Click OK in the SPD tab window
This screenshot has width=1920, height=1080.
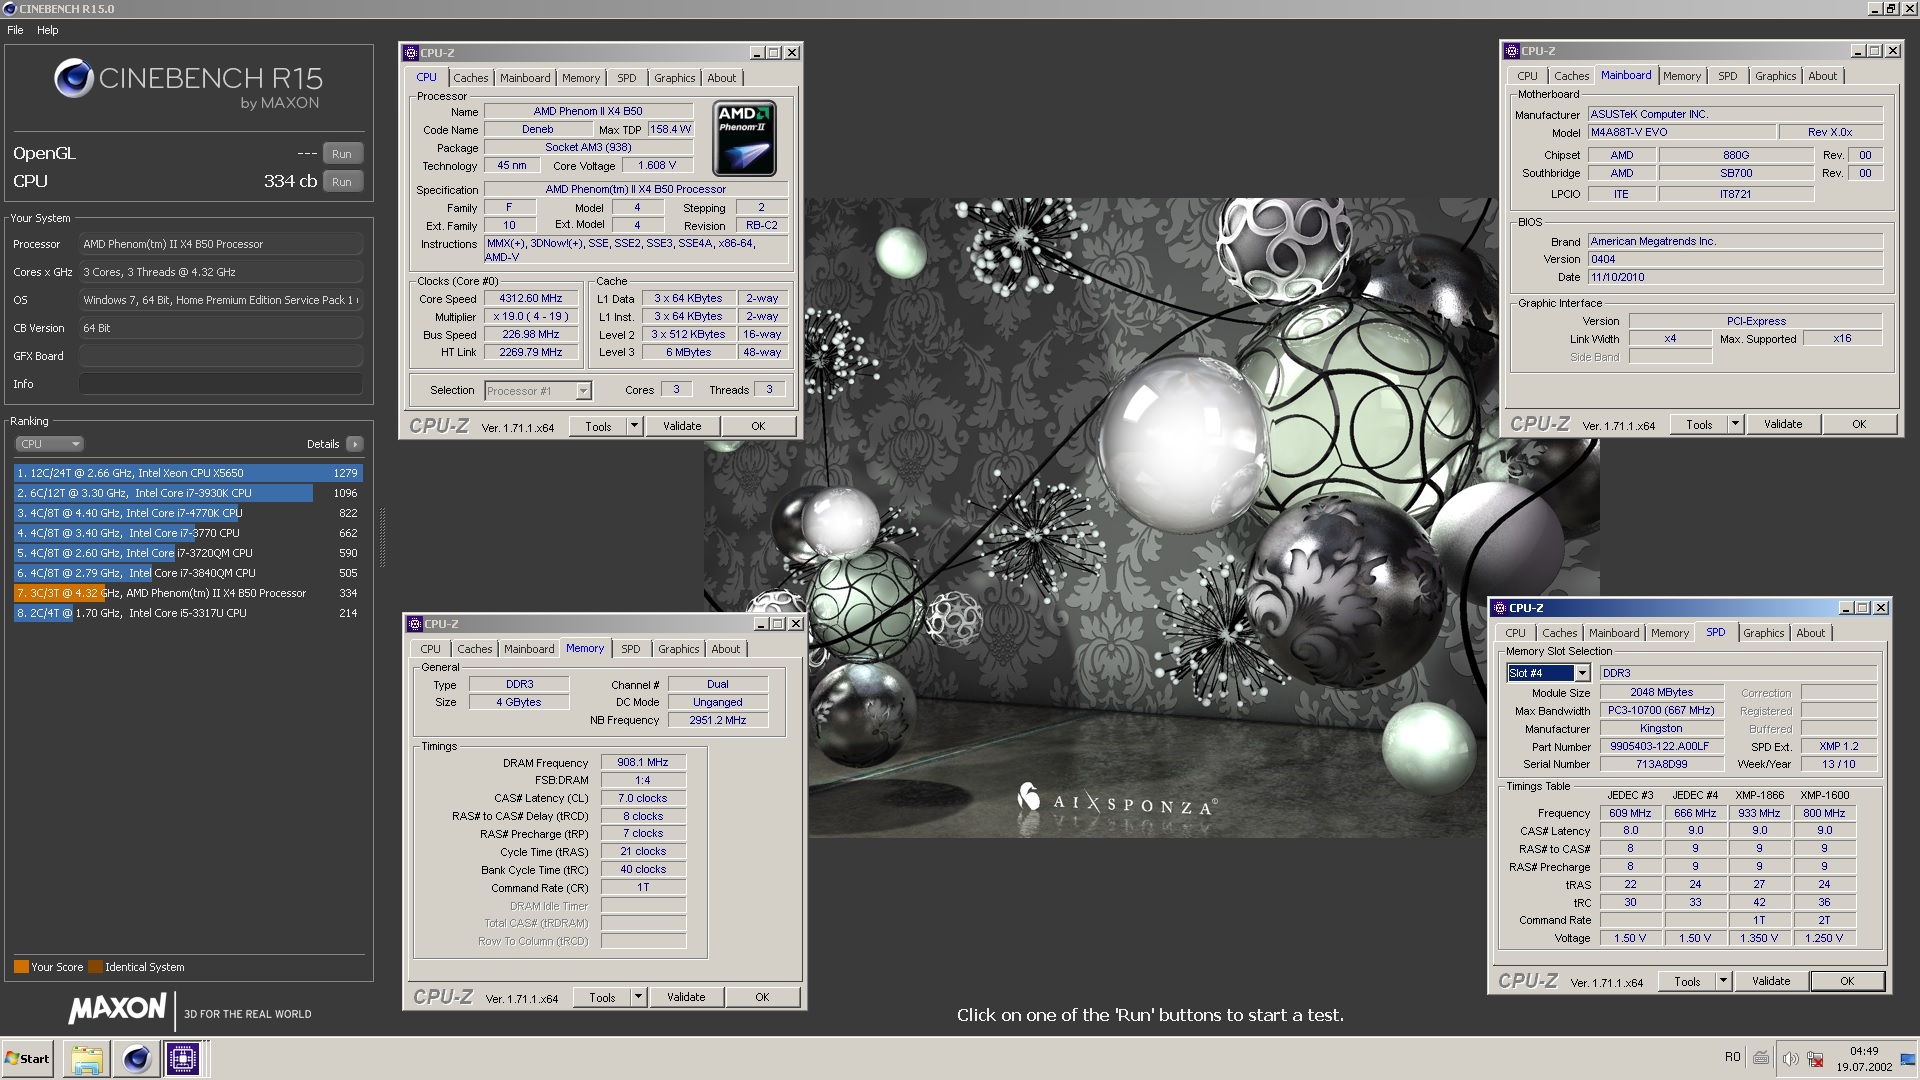1847,981
